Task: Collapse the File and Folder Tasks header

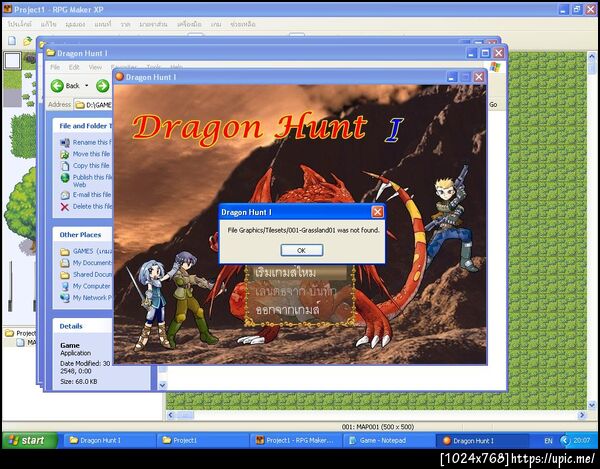Action: 83,125
